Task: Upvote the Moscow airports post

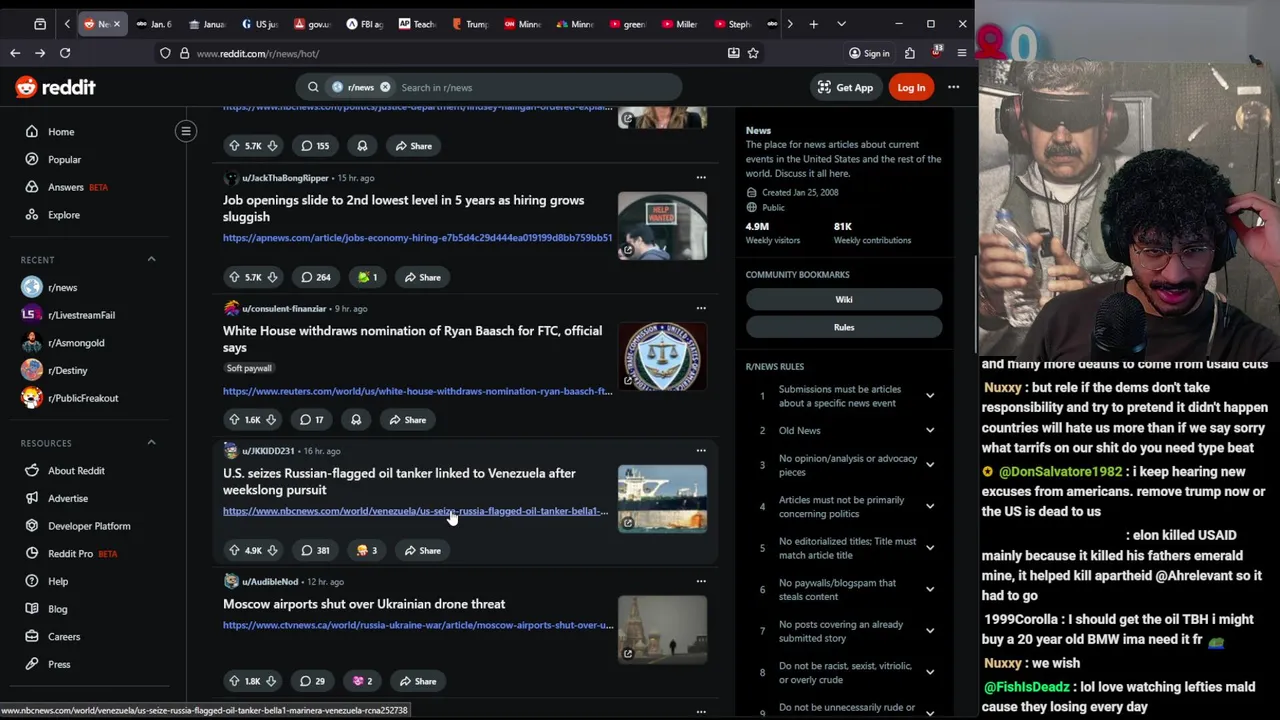Action: 234,681
